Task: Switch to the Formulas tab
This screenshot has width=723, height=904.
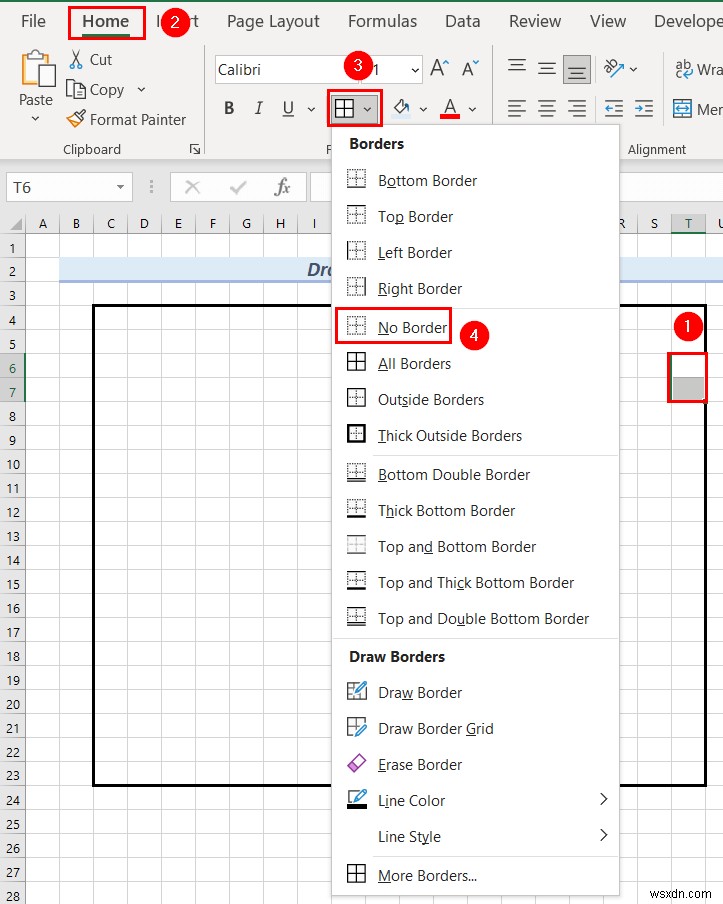Action: click(x=382, y=21)
